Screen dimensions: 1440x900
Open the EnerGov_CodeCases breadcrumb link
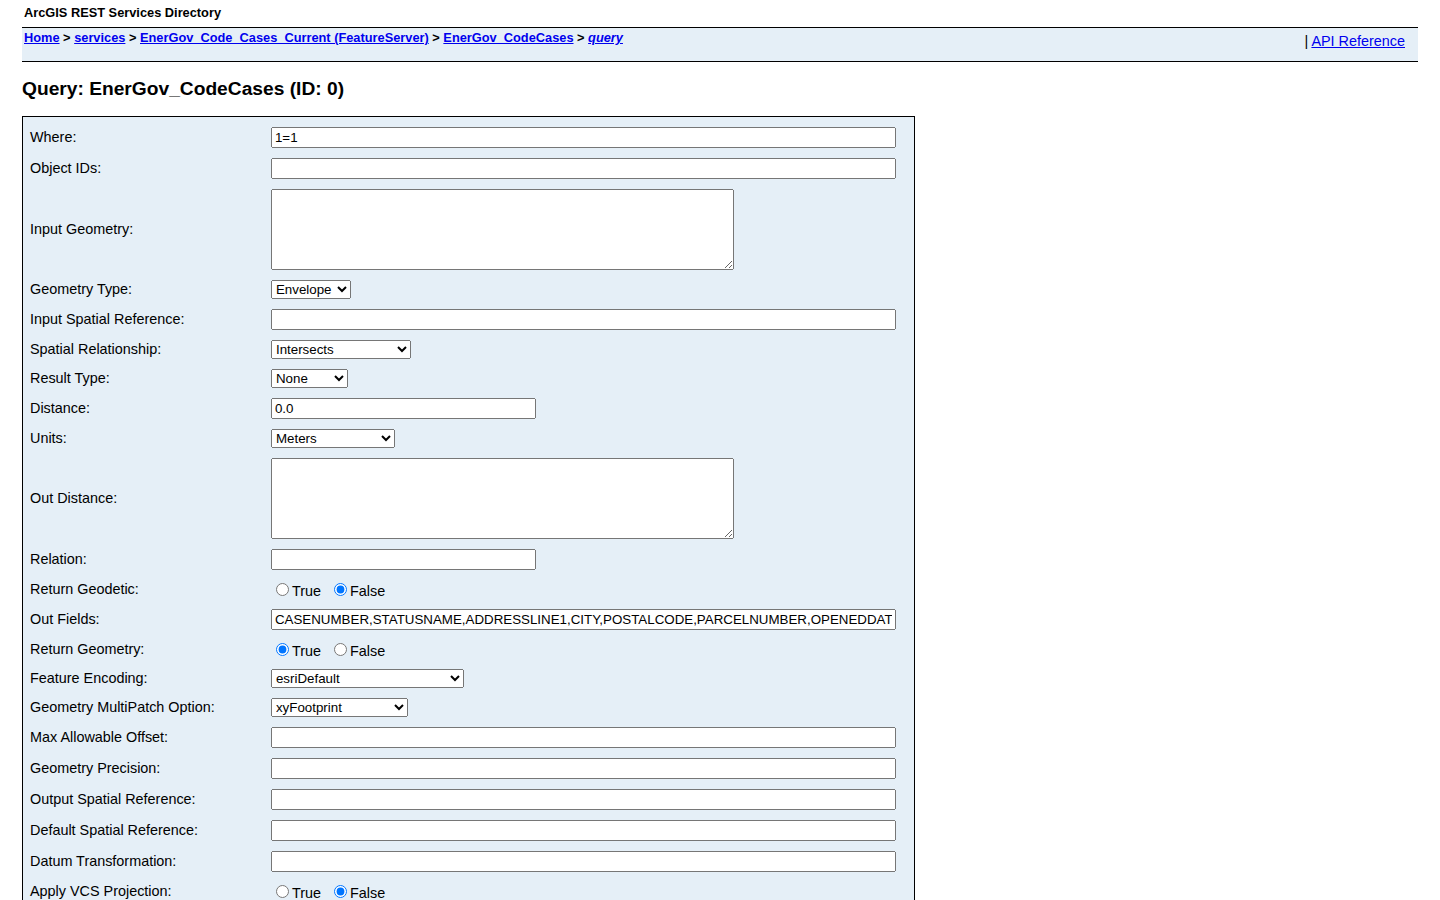tap(508, 38)
